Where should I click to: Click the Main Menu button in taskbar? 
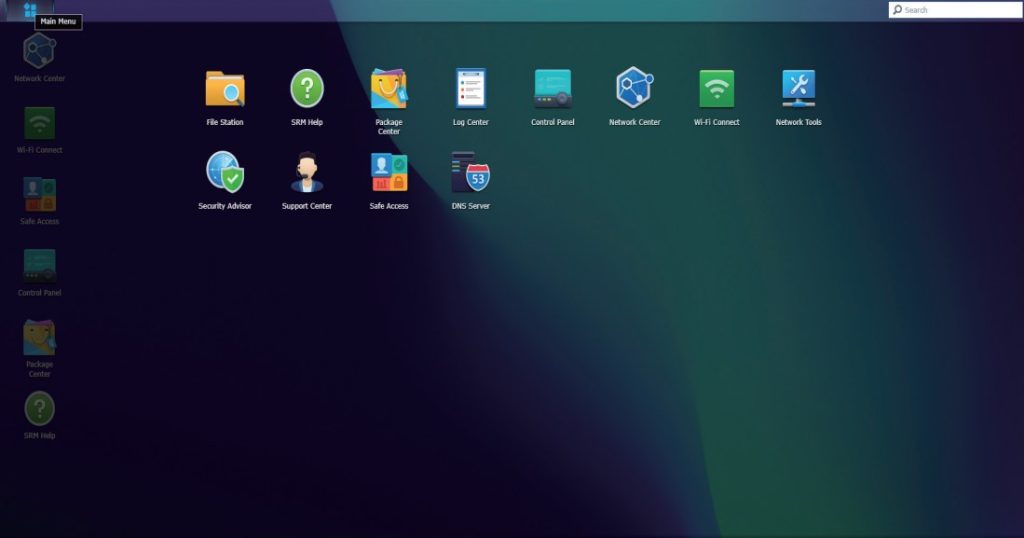click(x=29, y=10)
